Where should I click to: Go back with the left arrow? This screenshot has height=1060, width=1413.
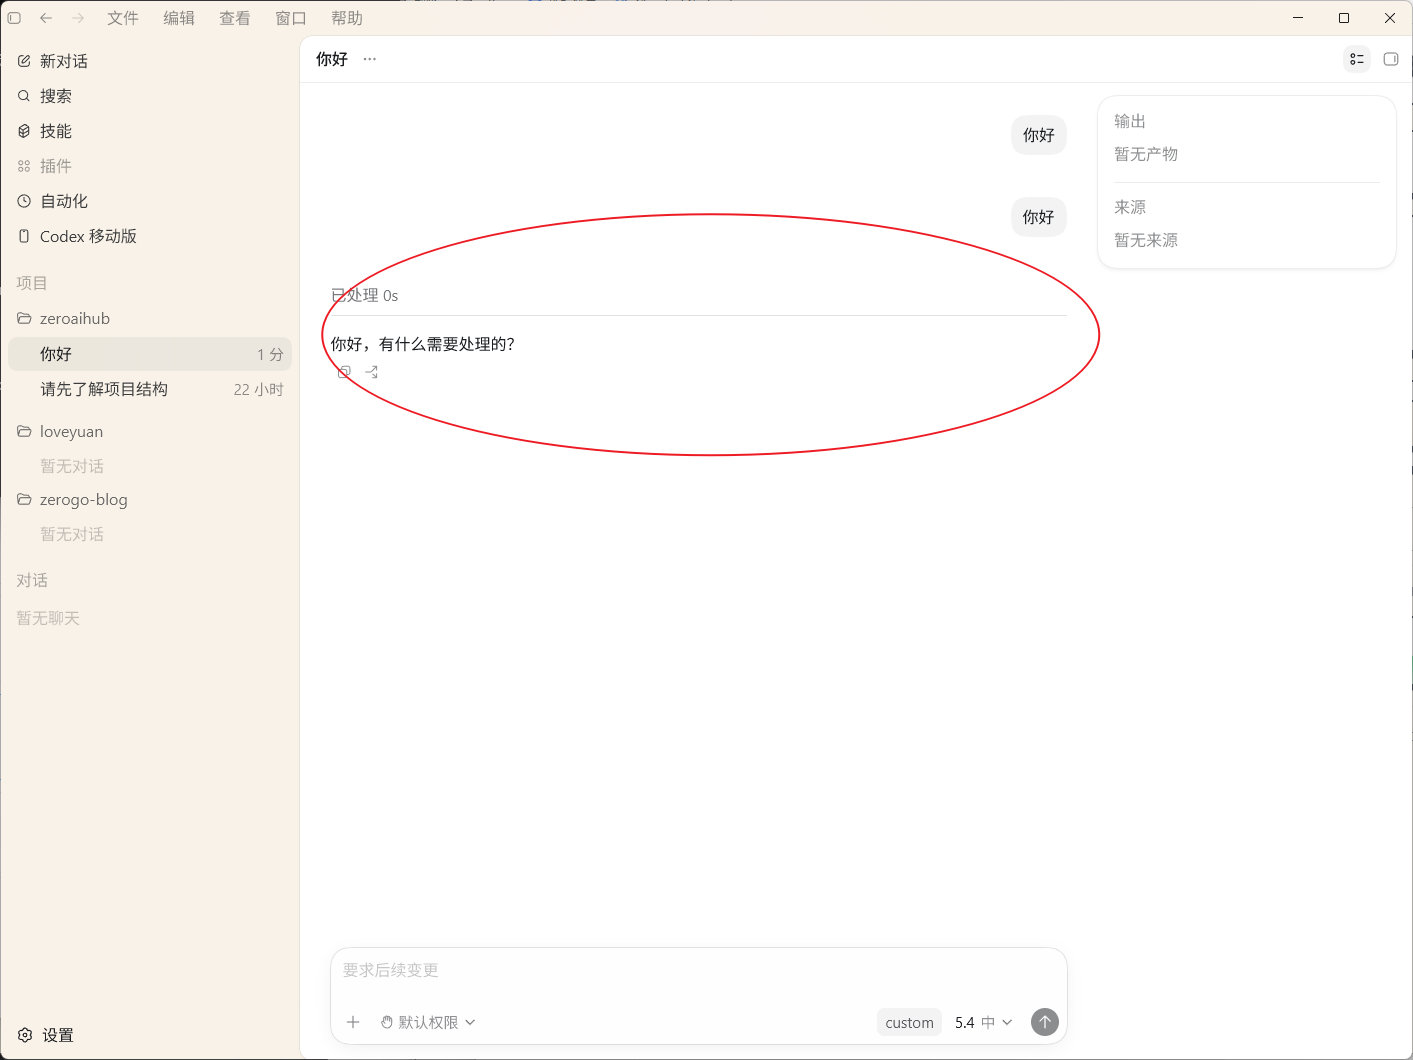(46, 18)
